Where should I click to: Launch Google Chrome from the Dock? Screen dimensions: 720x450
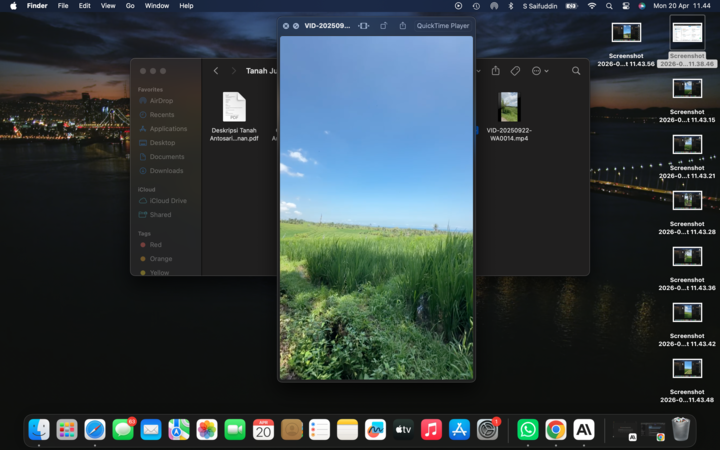click(555, 429)
